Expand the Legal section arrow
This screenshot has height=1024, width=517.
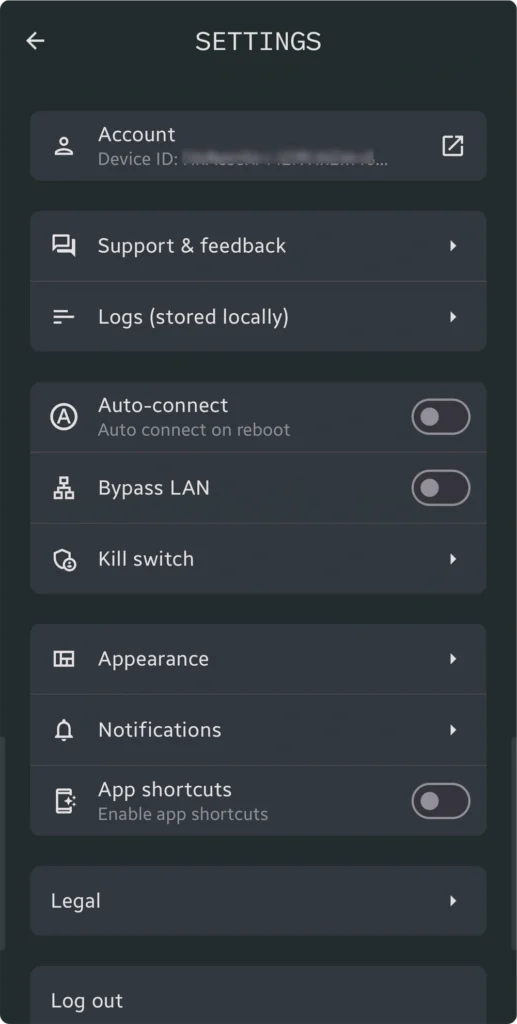(453, 901)
